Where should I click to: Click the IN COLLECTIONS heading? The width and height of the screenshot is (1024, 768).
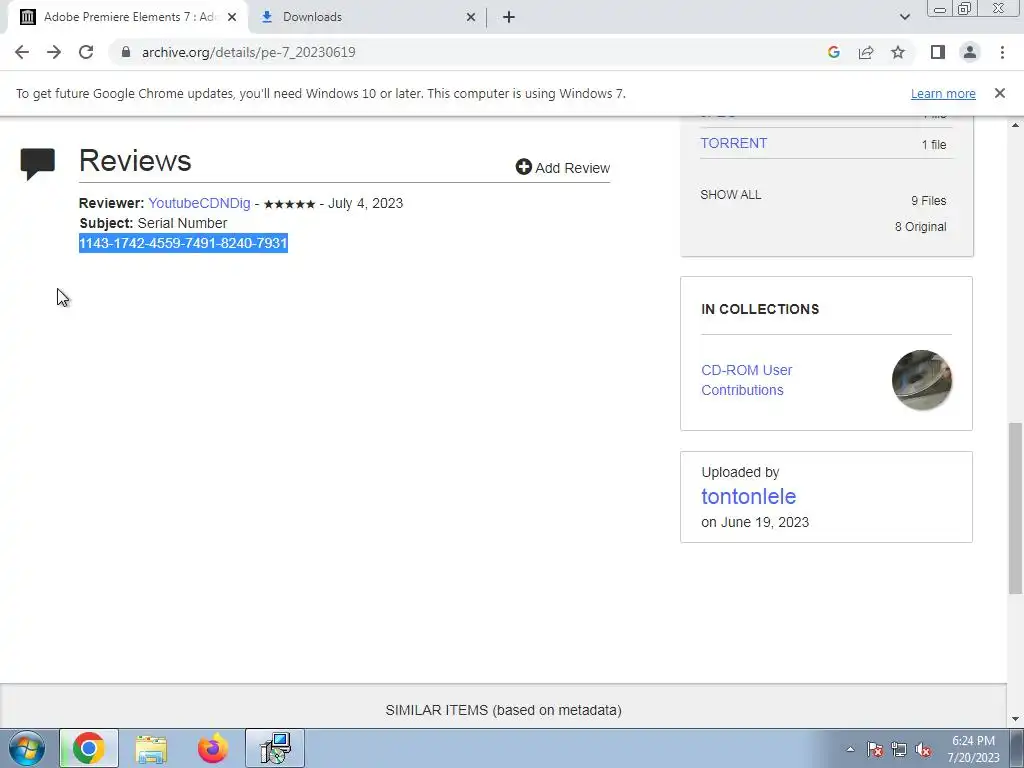click(760, 309)
